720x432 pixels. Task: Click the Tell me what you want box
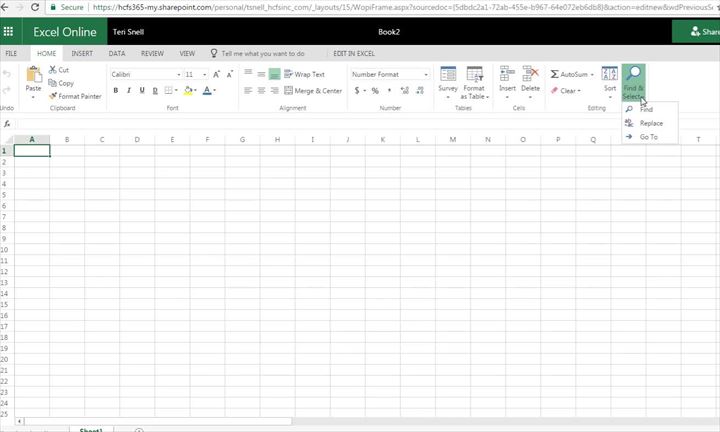pyautogui.click(x=263, y=52)
